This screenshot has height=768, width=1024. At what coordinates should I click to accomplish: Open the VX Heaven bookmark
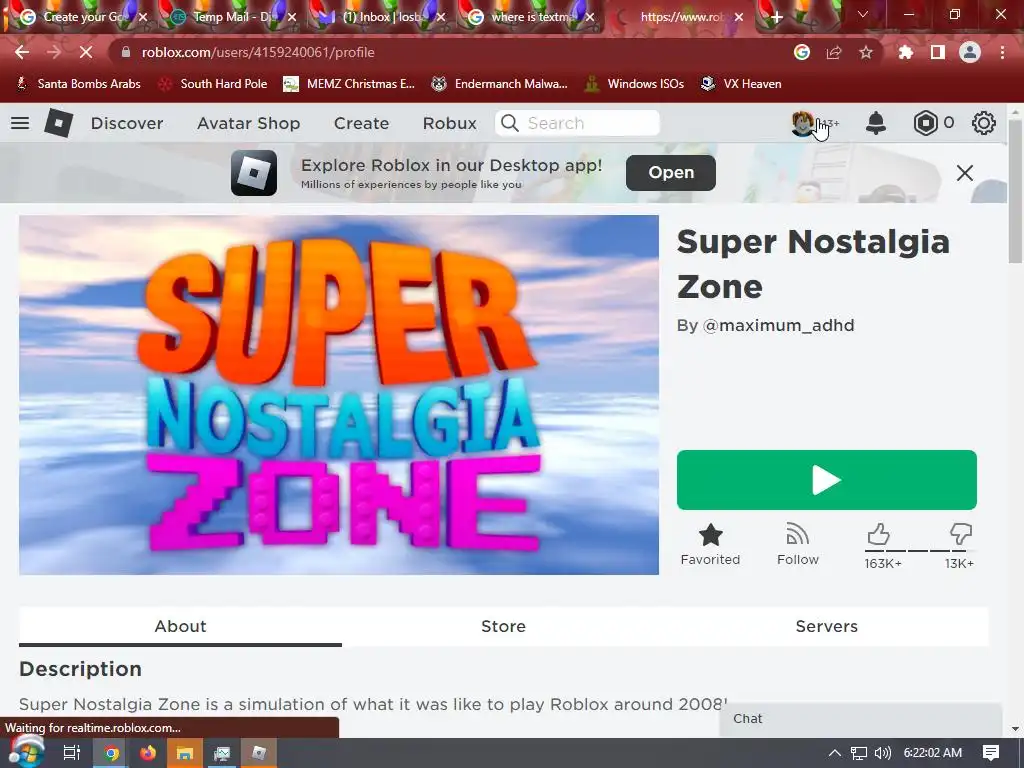click(741, 84)
